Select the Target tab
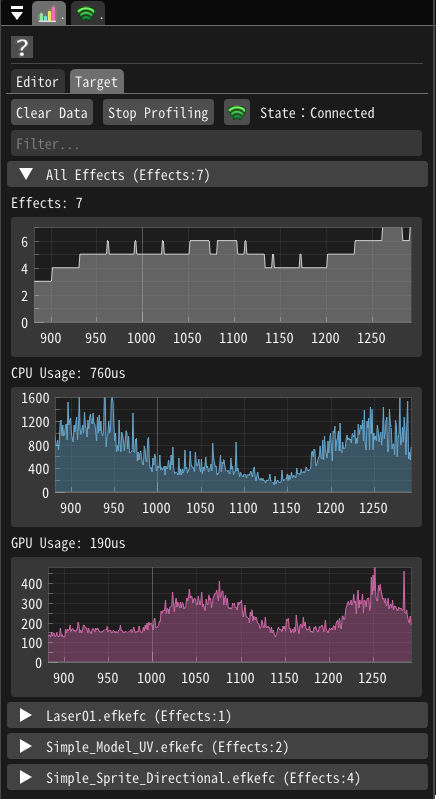 click(97, 82)
